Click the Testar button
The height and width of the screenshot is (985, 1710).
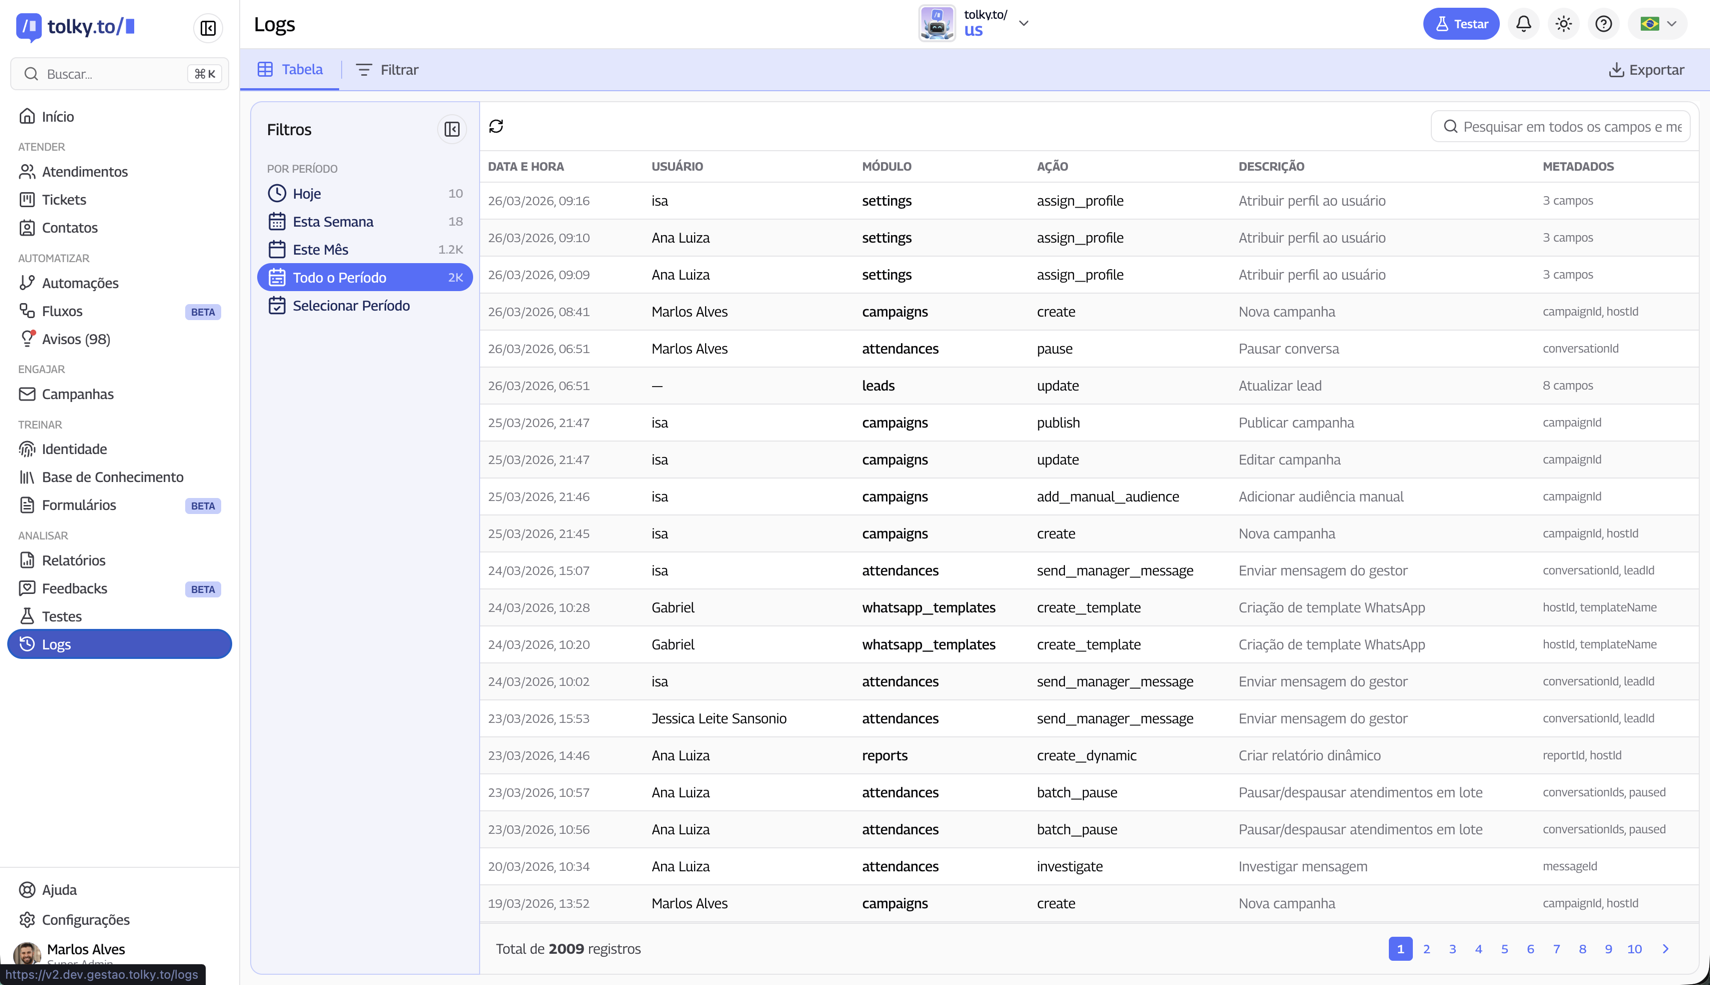tap(1460, 24)
